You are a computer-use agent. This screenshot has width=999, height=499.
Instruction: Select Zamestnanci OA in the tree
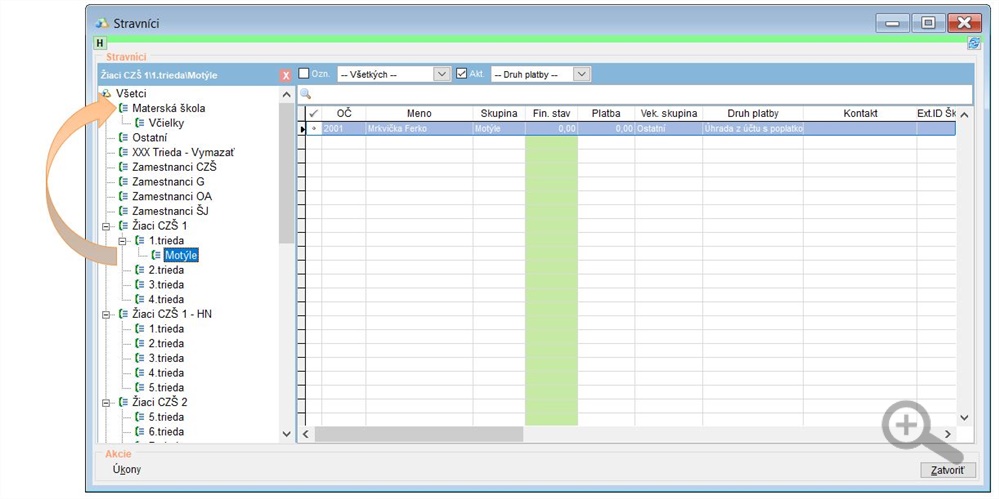click(172, 196)
